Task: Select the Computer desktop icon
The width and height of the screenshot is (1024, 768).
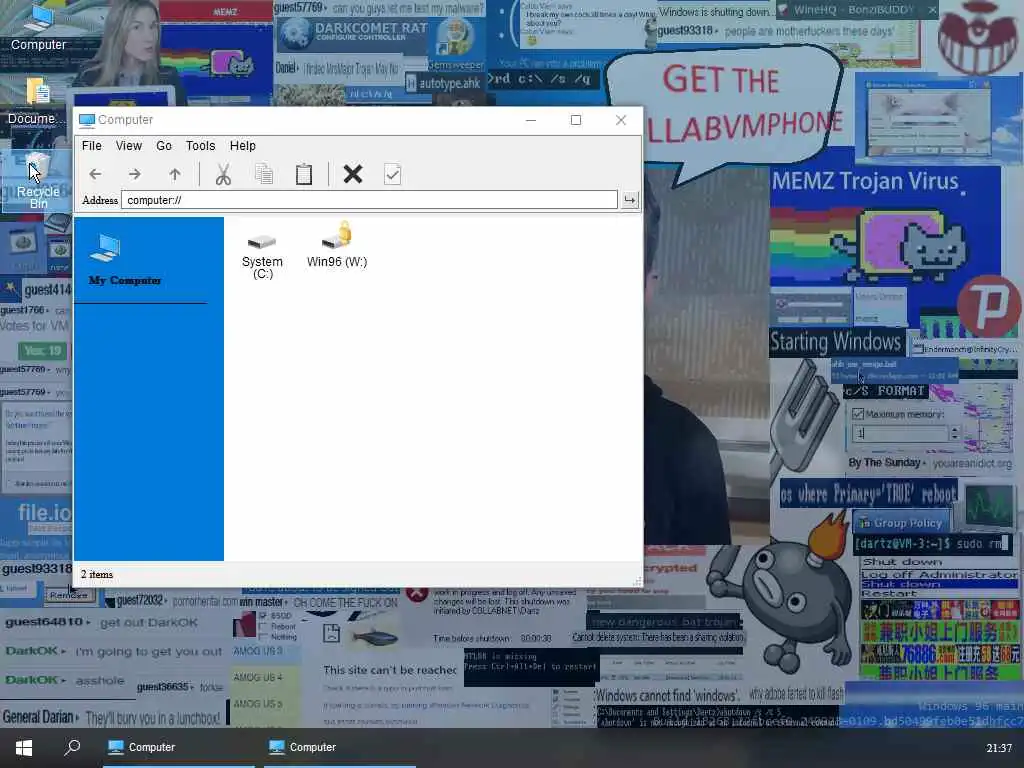Action: point(38,27)
